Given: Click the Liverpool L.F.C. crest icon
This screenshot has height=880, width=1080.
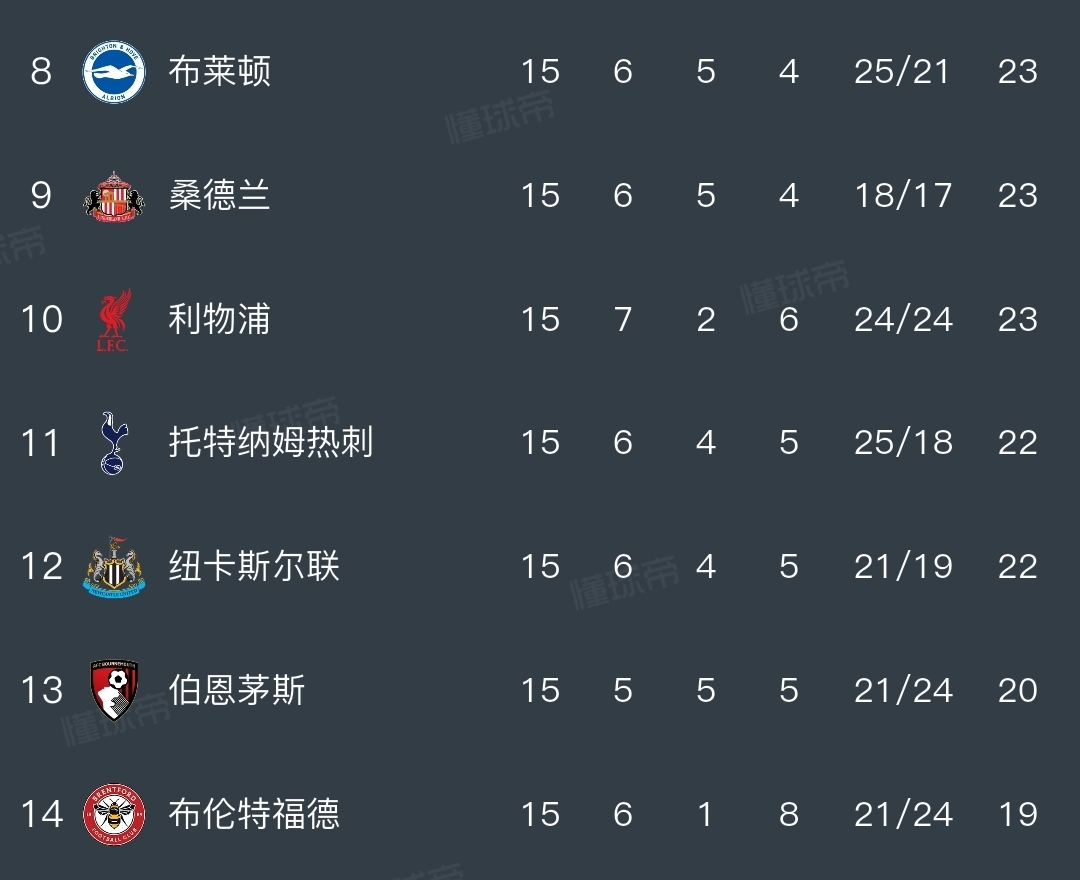Looking at the screenshot, I should [114, 320].
